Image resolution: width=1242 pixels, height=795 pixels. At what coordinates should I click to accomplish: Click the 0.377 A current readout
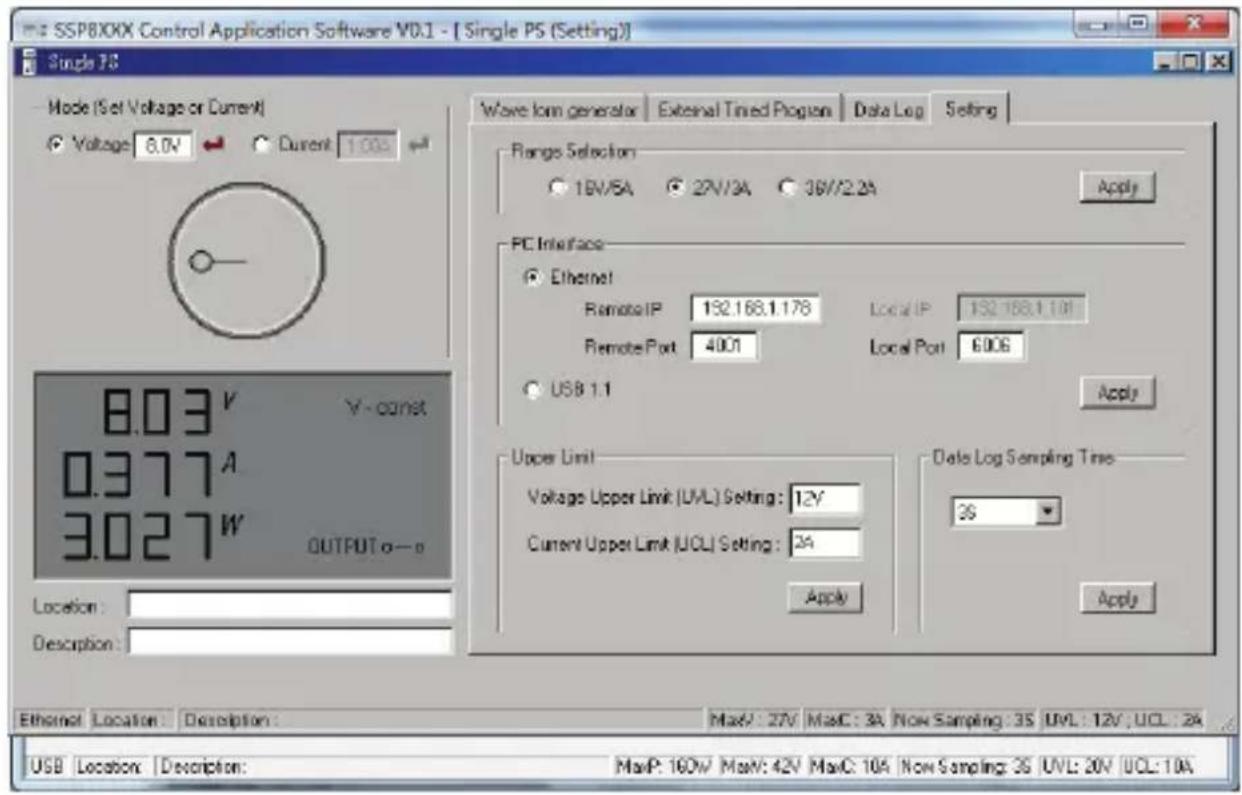click(x=148, y=474)
